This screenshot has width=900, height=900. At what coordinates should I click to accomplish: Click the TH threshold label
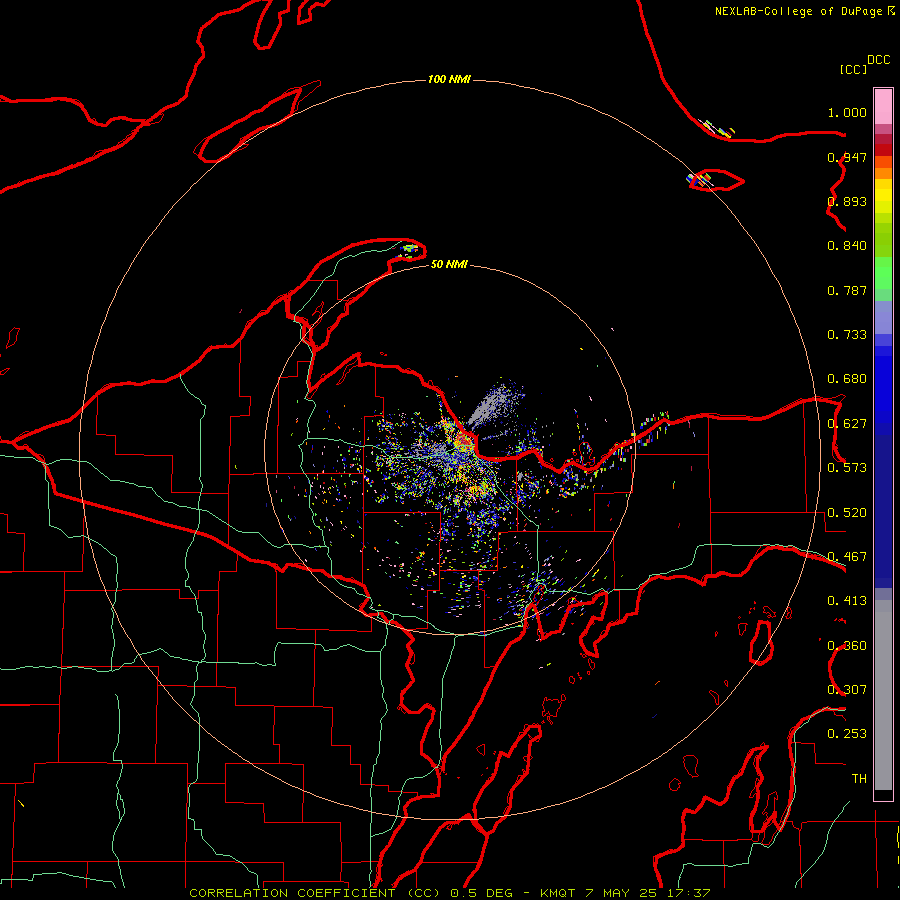click(x=859, y=779)
